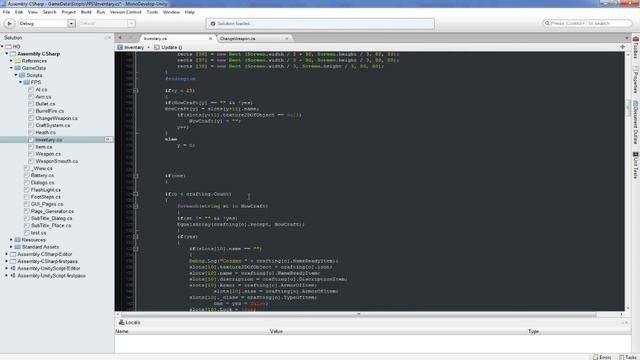Viewport: 640px width, 360px height.
Task: Click the BurrelFire.cs file icon
Action: (x=31, y=111)
